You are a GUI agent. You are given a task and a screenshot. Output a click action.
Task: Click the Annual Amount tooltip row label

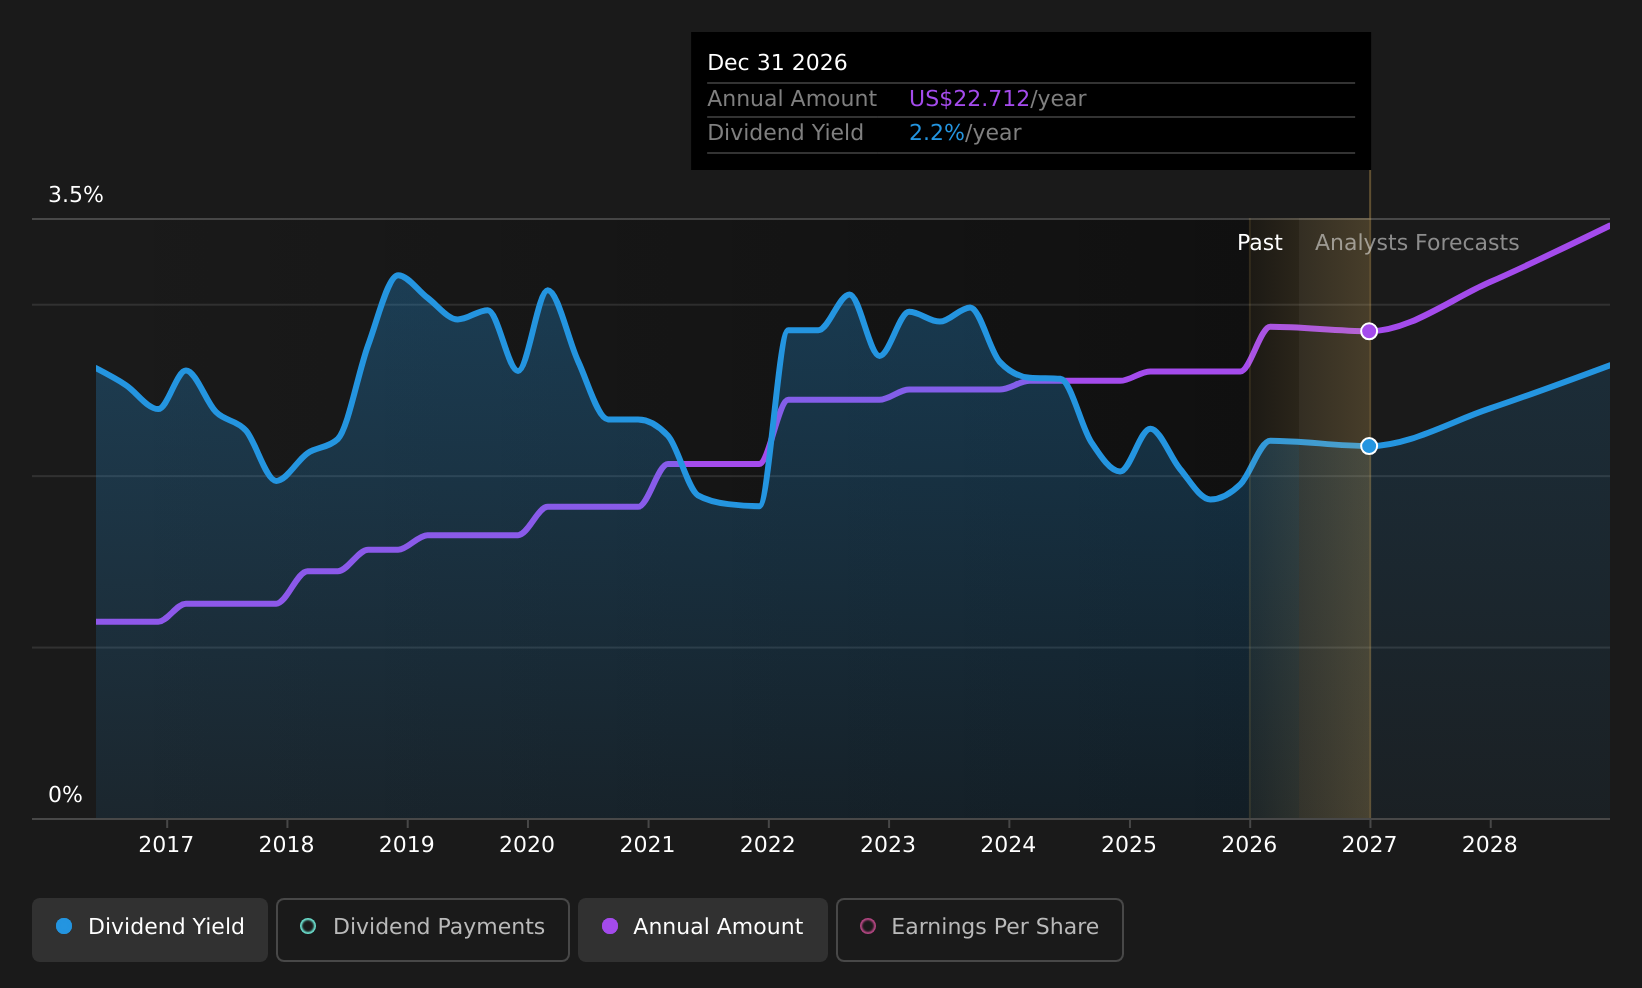(x=792, y=99)
